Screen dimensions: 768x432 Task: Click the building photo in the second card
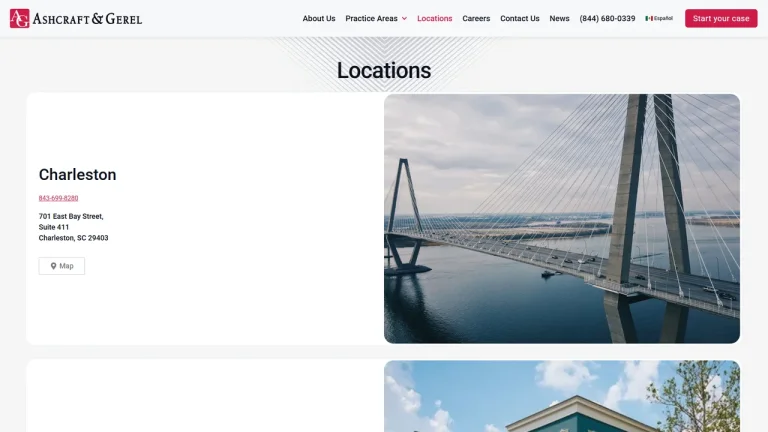tap(562, 396)
